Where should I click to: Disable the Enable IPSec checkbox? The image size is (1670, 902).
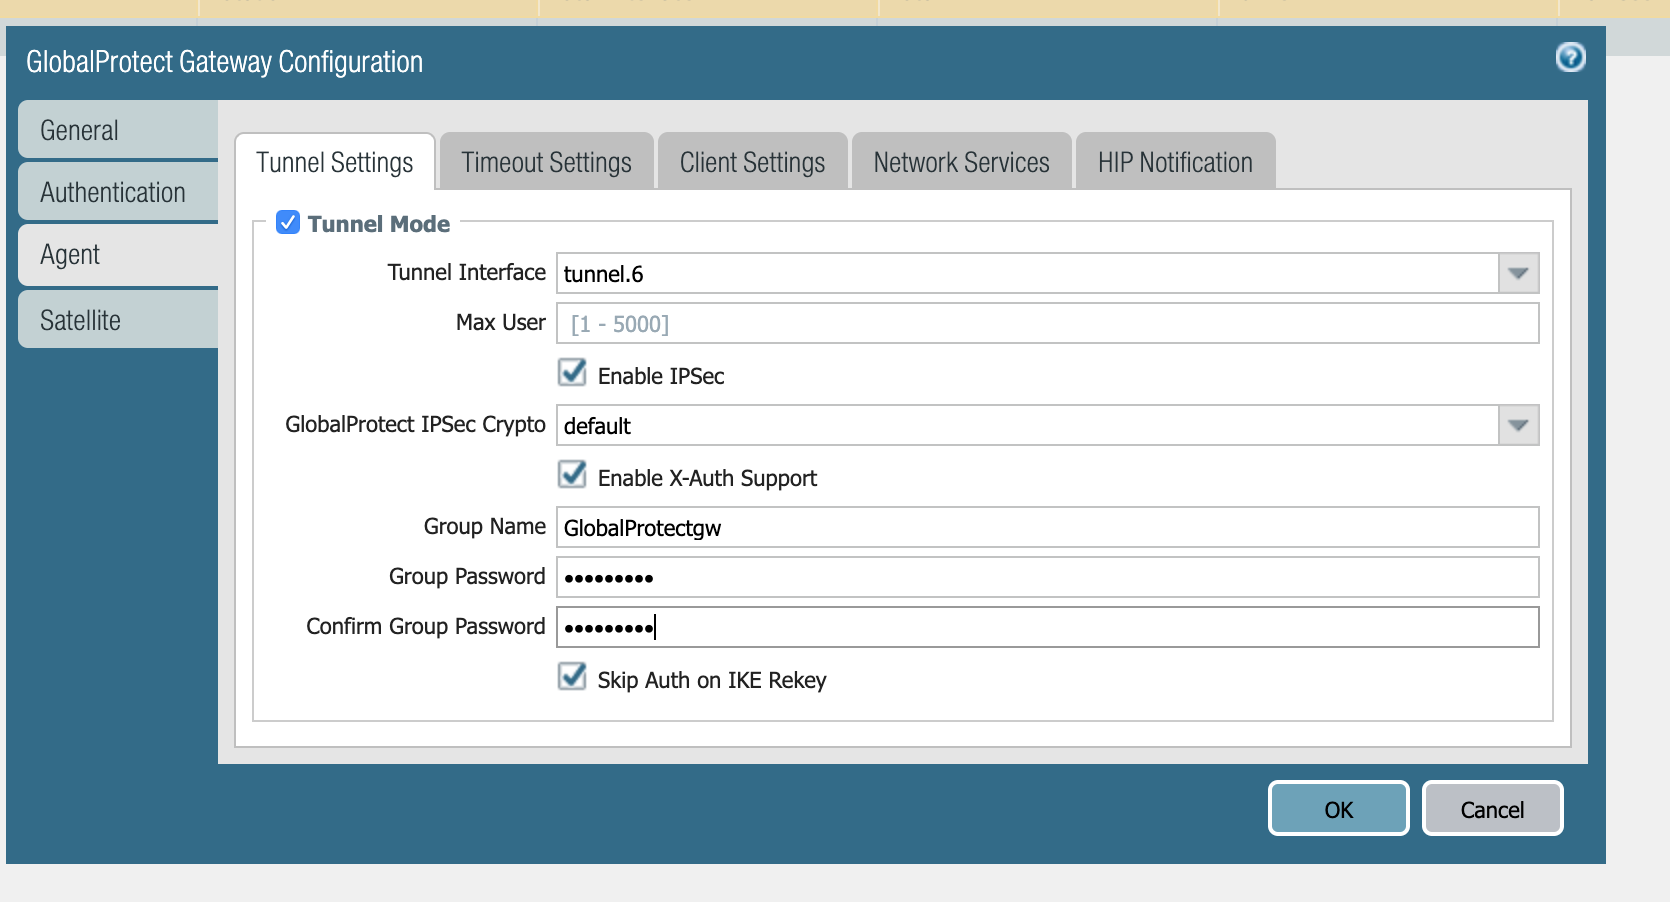572,374
